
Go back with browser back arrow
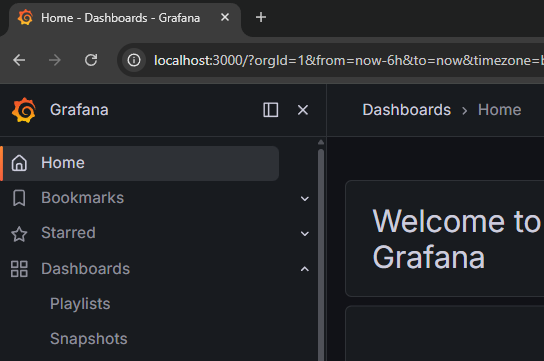pyautogui.click(x=19, y=60)
